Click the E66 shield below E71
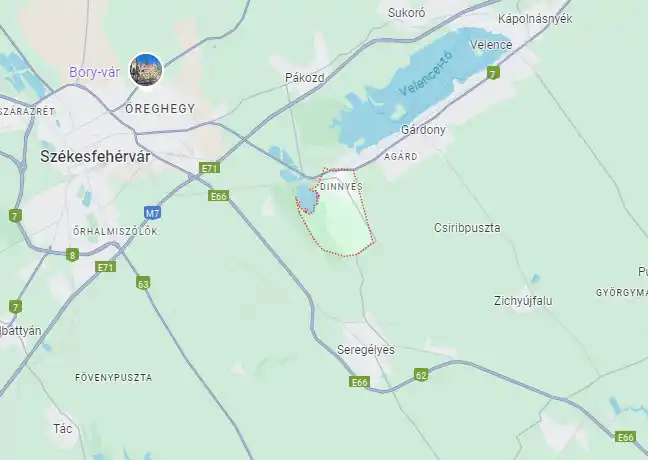Viewport: 648px width, 460px height. point(219,196)
